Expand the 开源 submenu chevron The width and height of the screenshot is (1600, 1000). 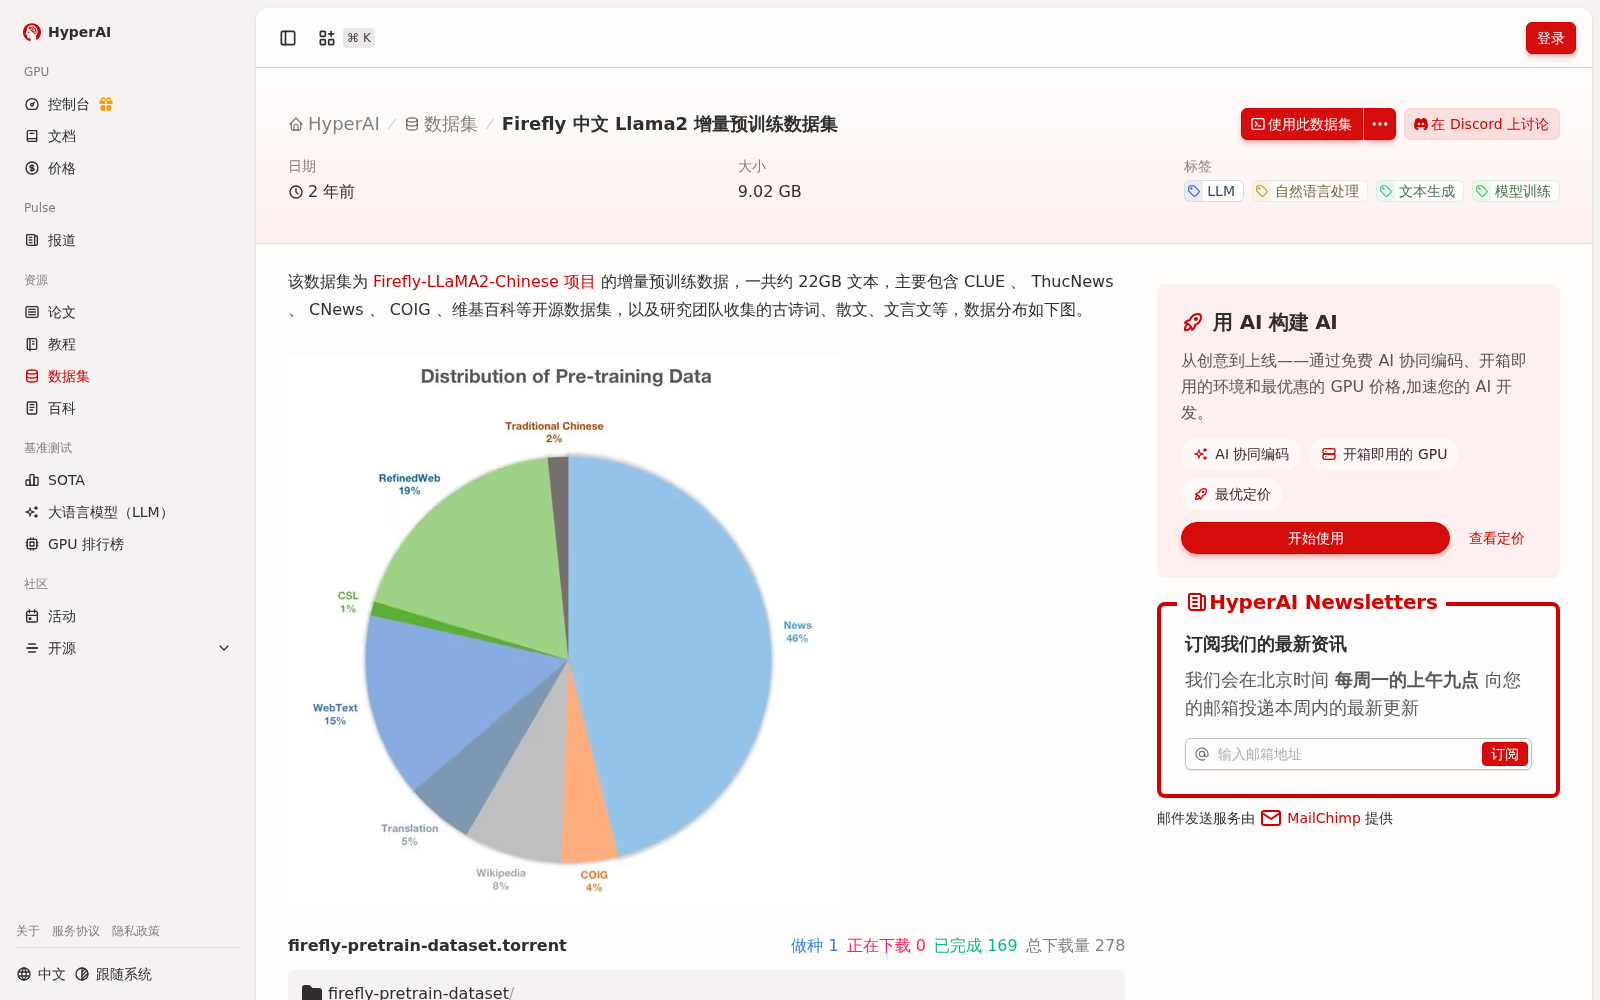(x=224, y=648)
